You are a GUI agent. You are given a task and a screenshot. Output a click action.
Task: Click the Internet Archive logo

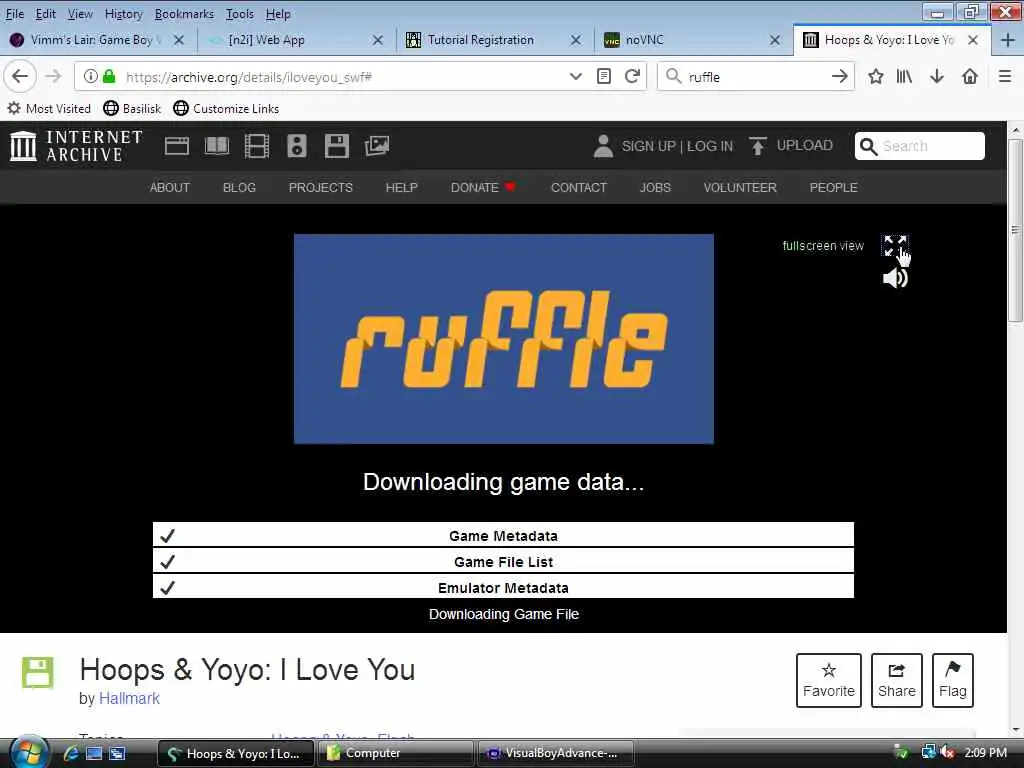76,146
